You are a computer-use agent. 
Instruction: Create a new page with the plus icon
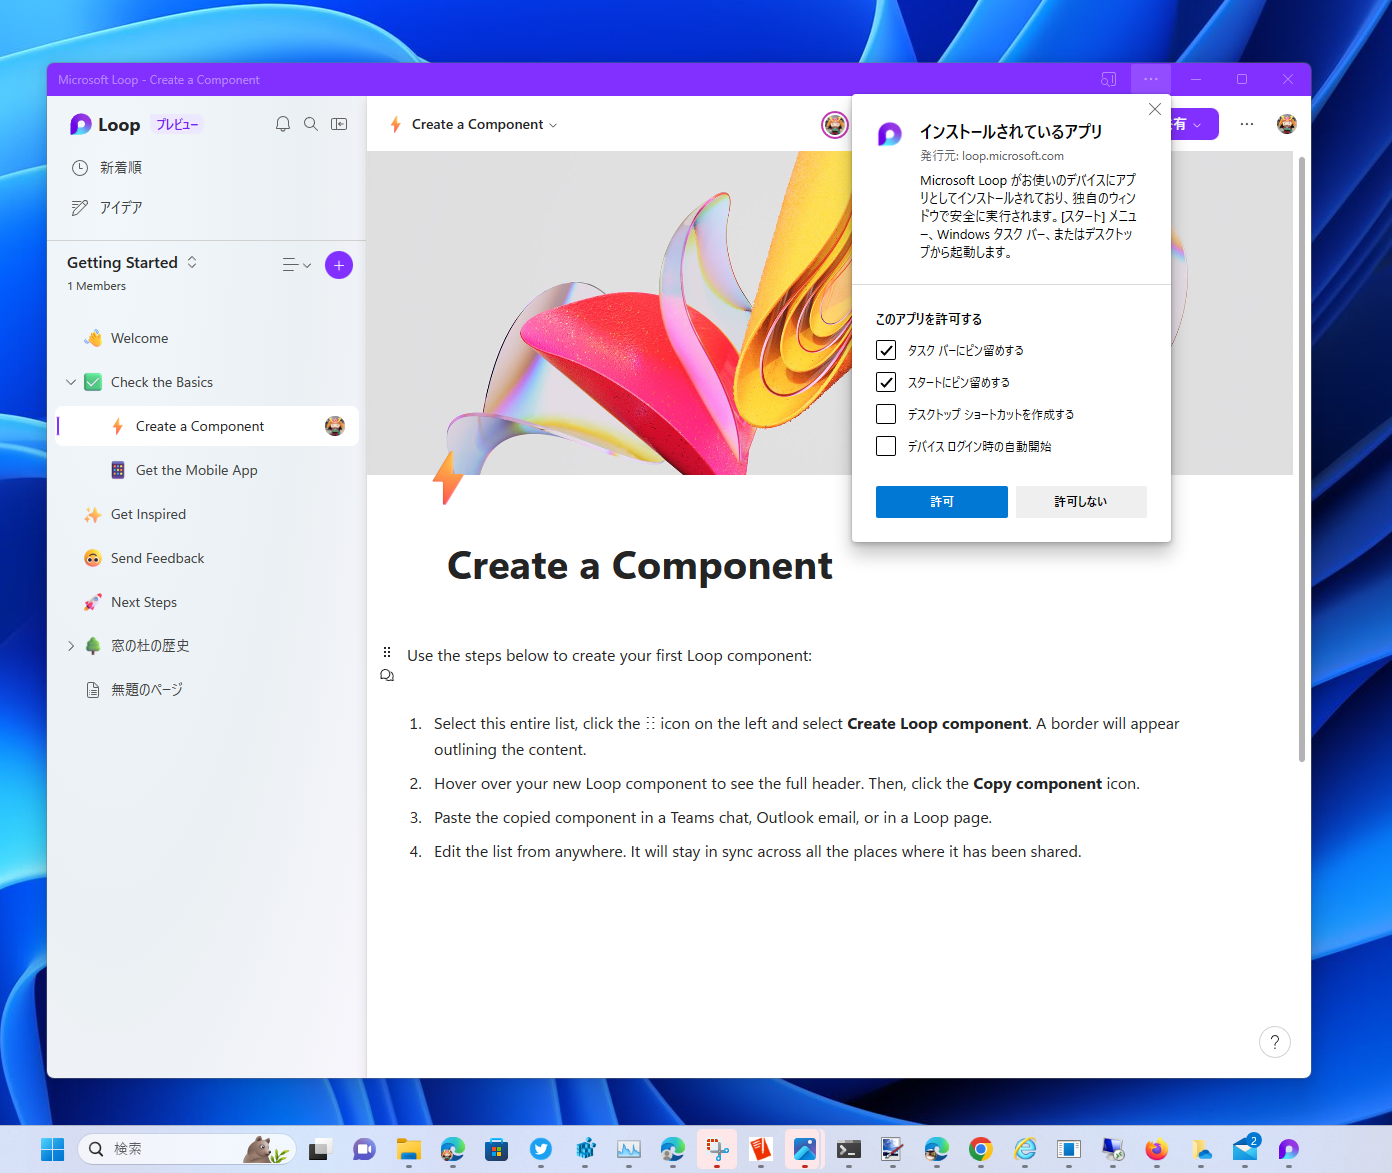pos(338,265)
